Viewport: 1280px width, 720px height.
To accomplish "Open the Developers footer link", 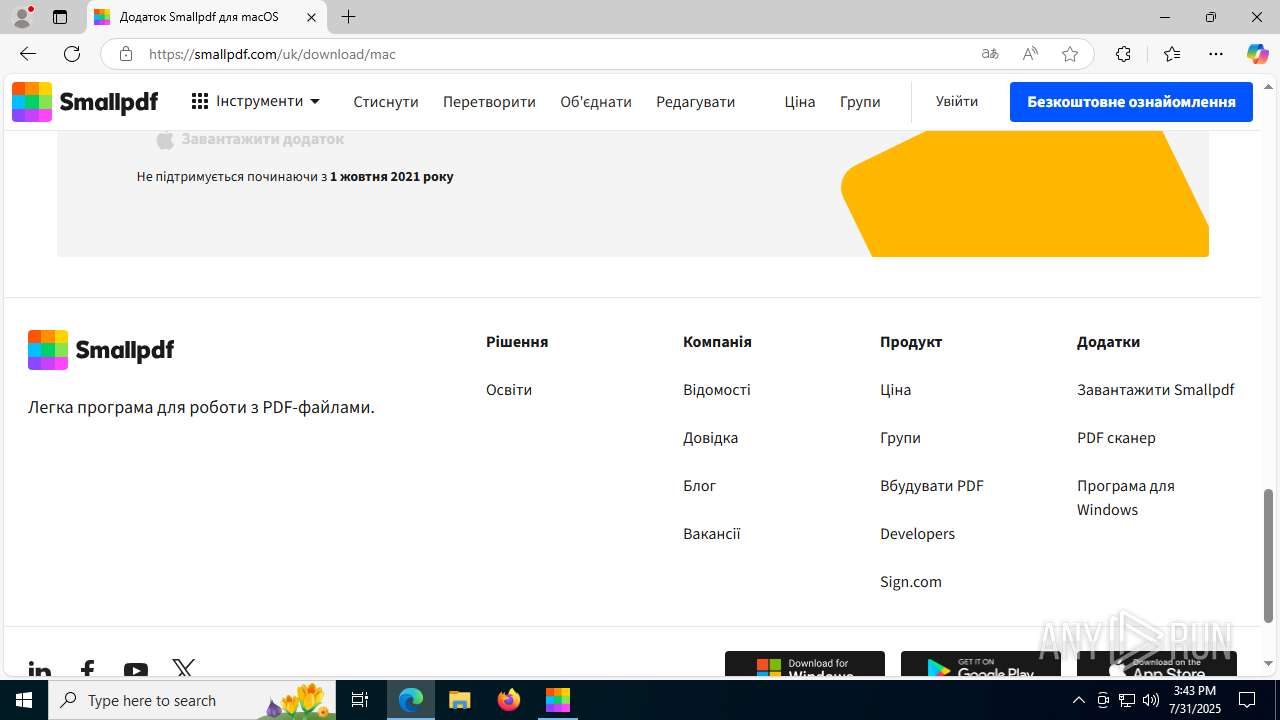I will click(x=918, y=534).
